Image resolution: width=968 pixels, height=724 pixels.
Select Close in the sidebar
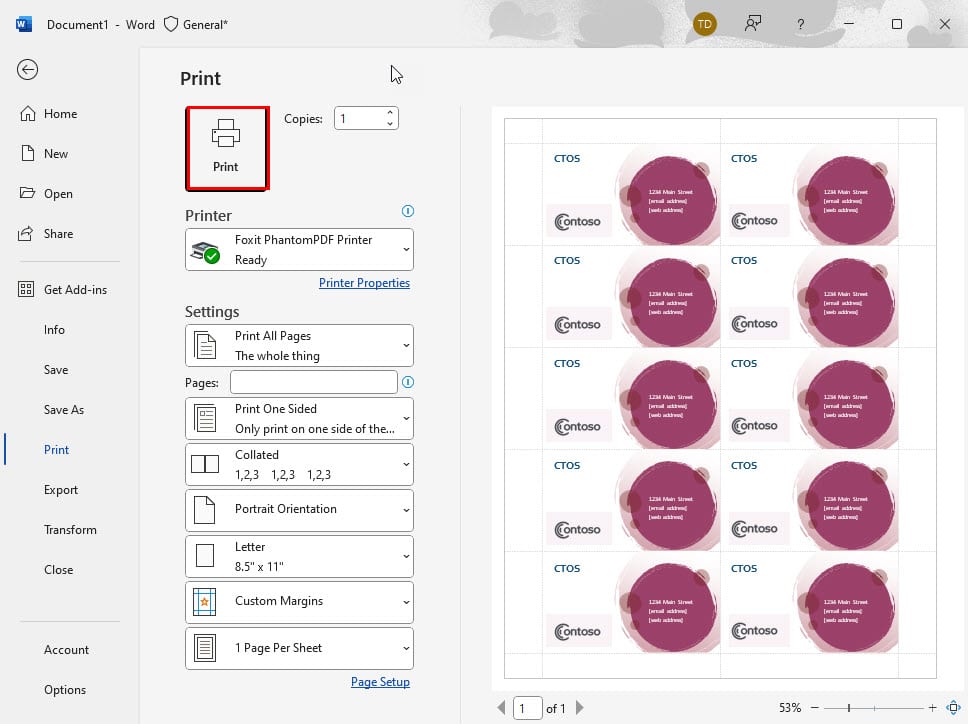[59, 570]
